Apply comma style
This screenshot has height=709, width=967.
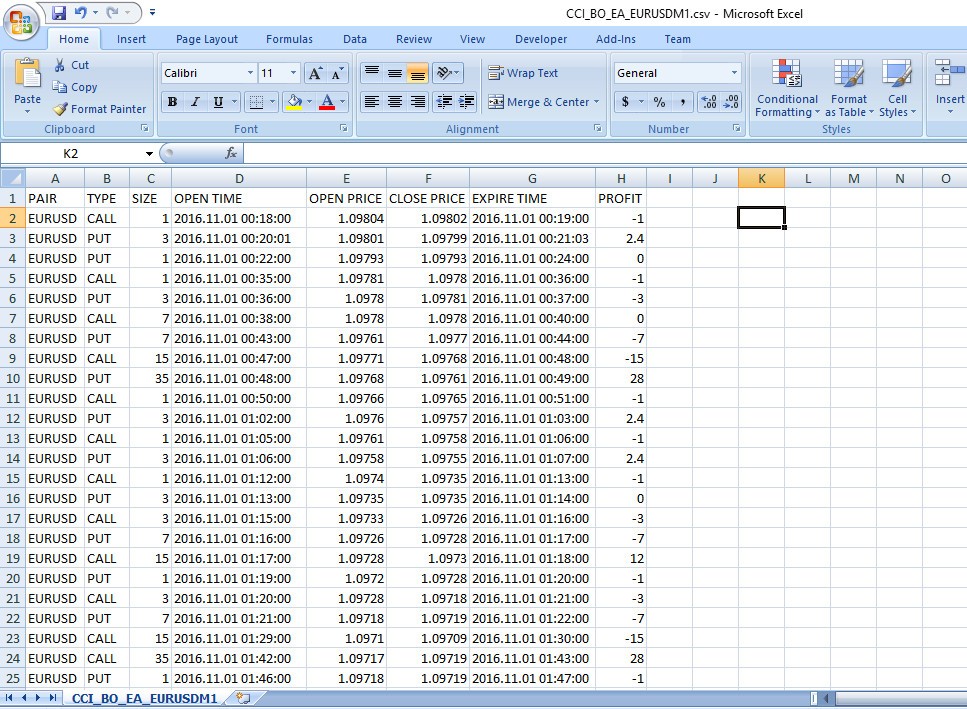[x=682, y=102]
